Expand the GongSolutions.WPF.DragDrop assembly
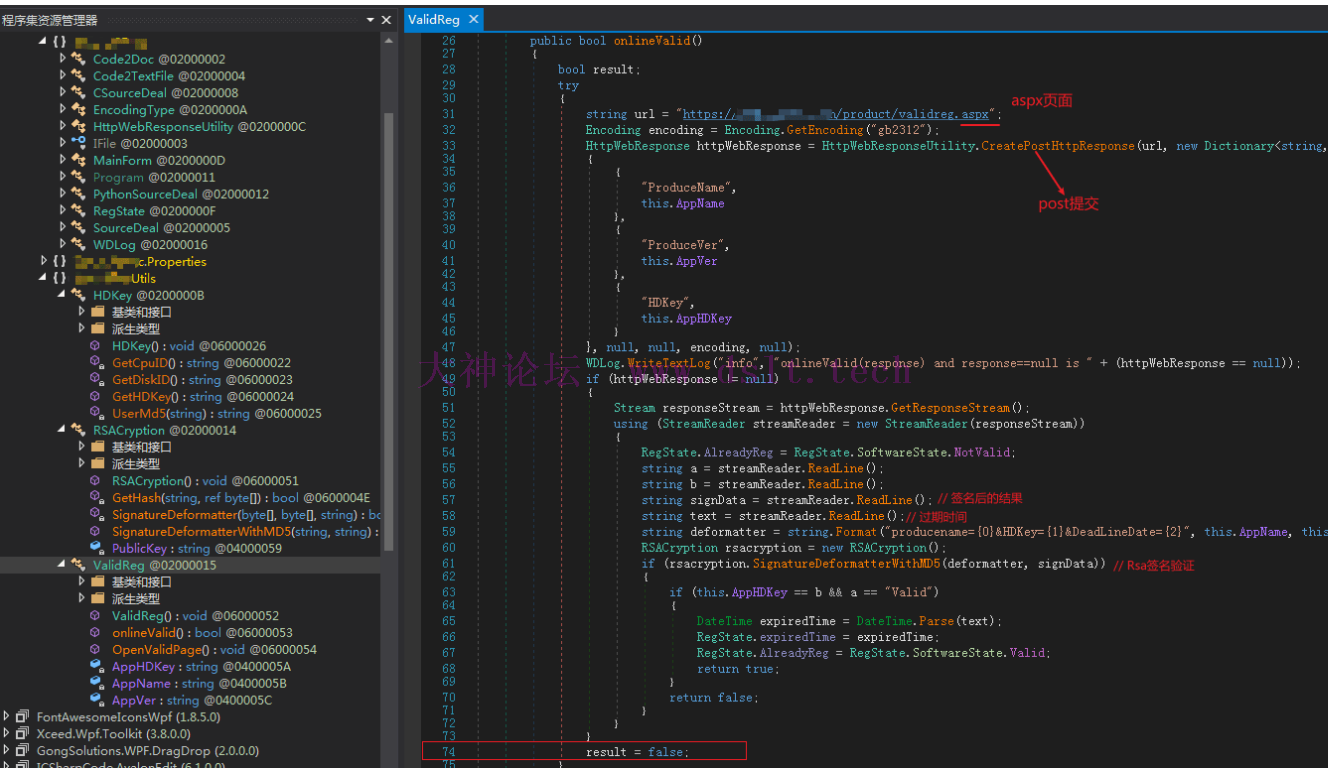This screenshot has width=1328, height=768. pyautogui.click(x=8, y=750)
